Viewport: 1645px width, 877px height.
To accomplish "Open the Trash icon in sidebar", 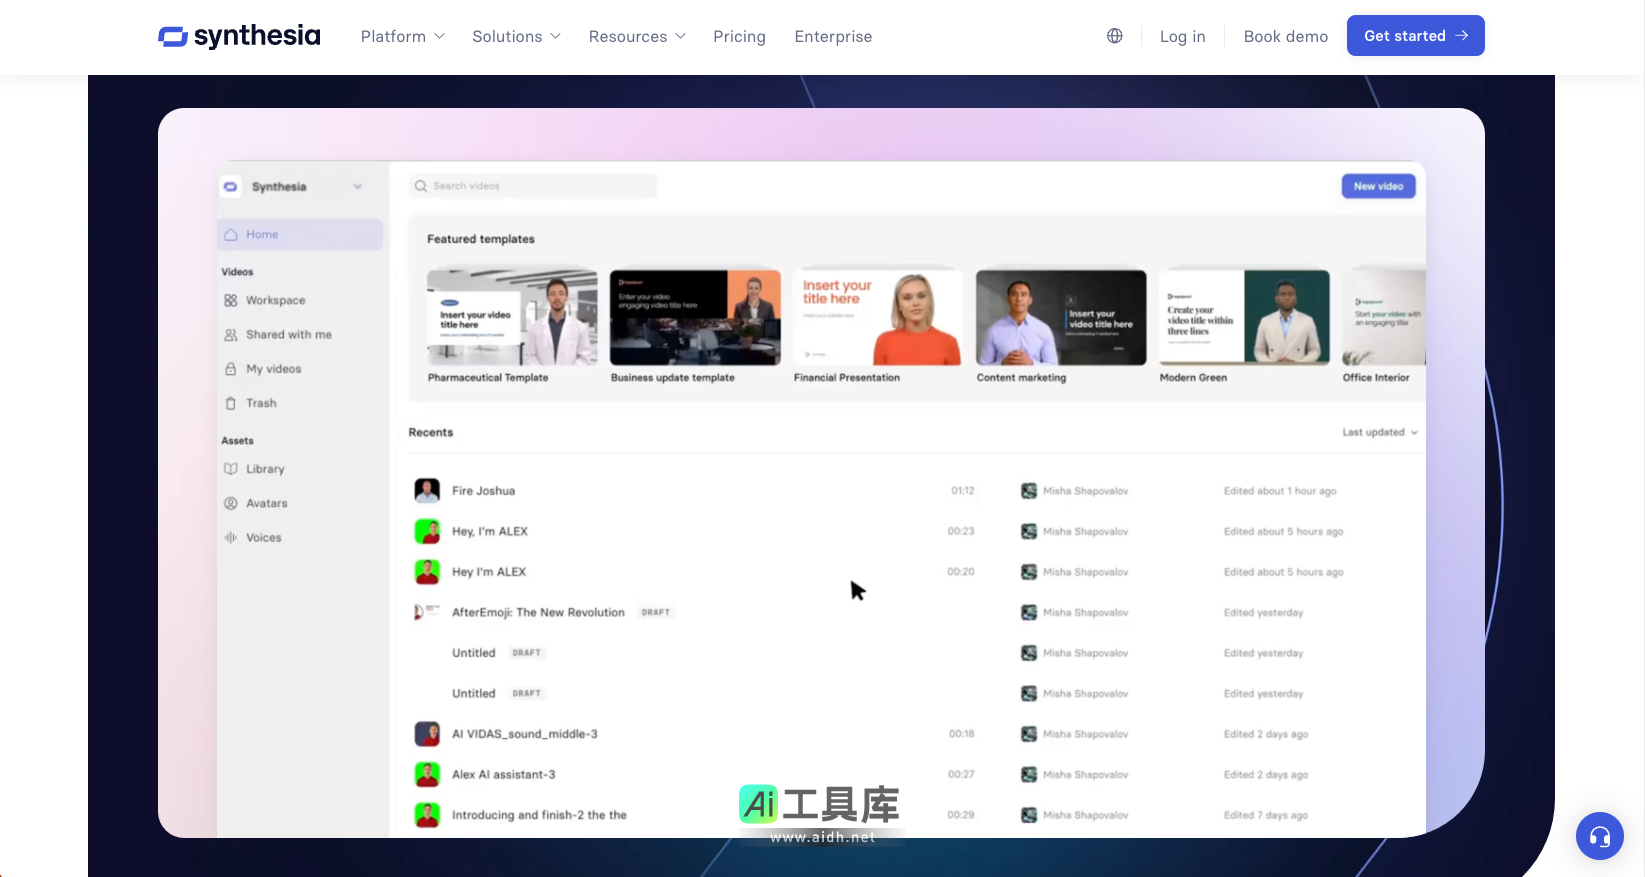I will point(231,403).
